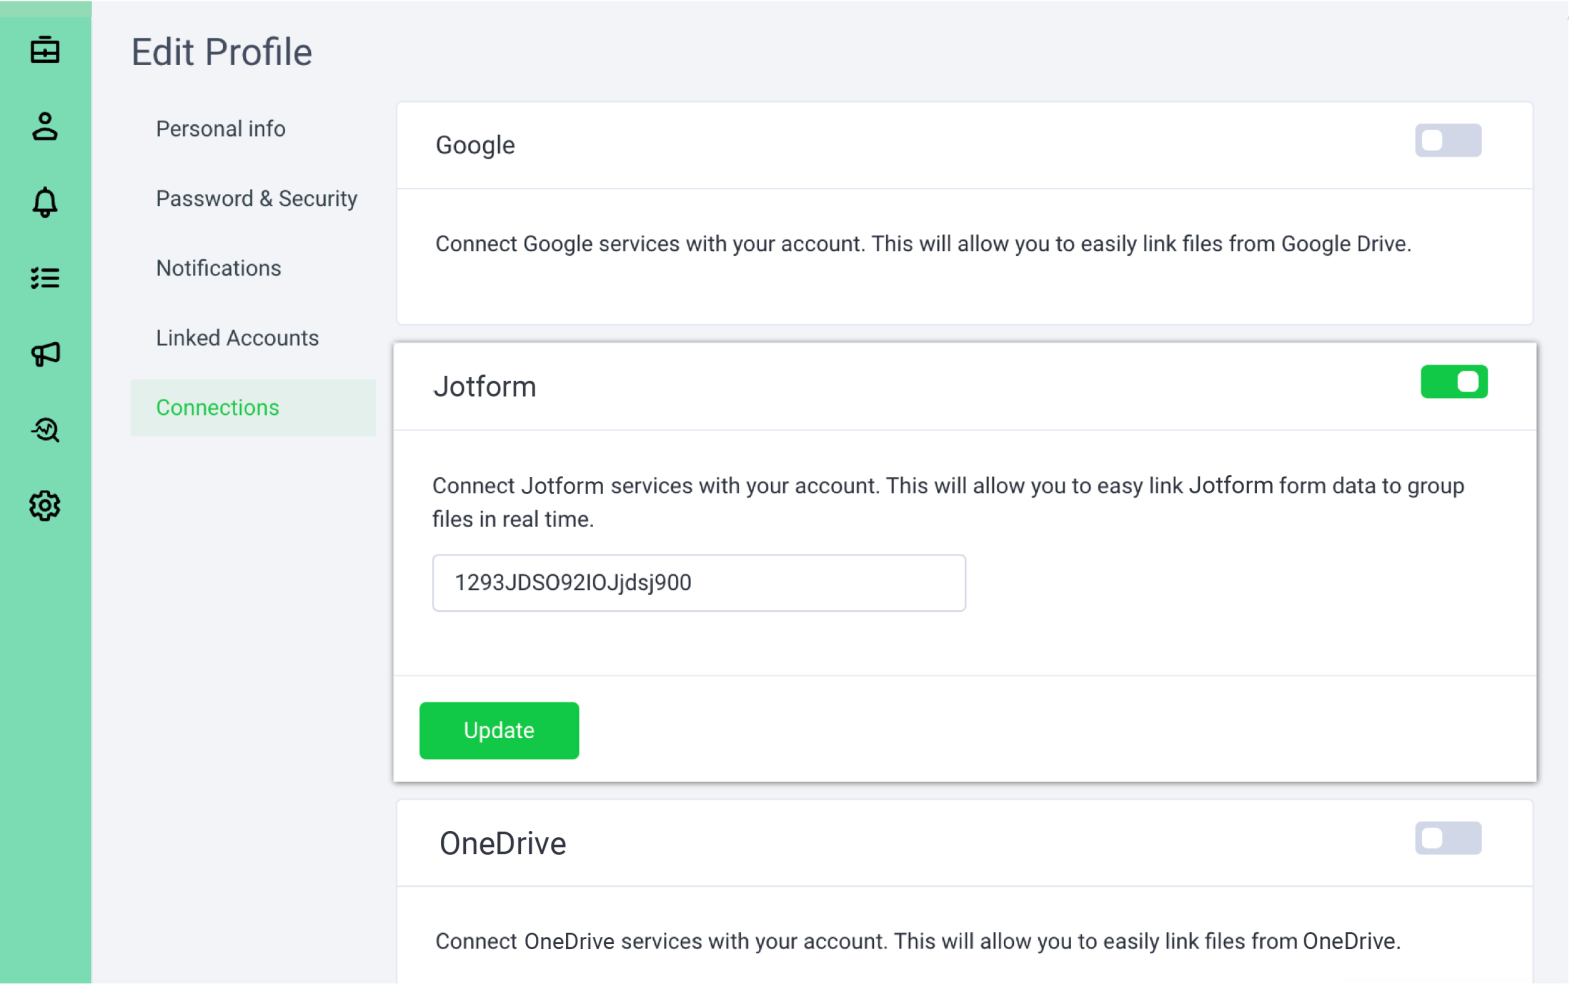Switch to the Linked Accounts section

point(237,338)
